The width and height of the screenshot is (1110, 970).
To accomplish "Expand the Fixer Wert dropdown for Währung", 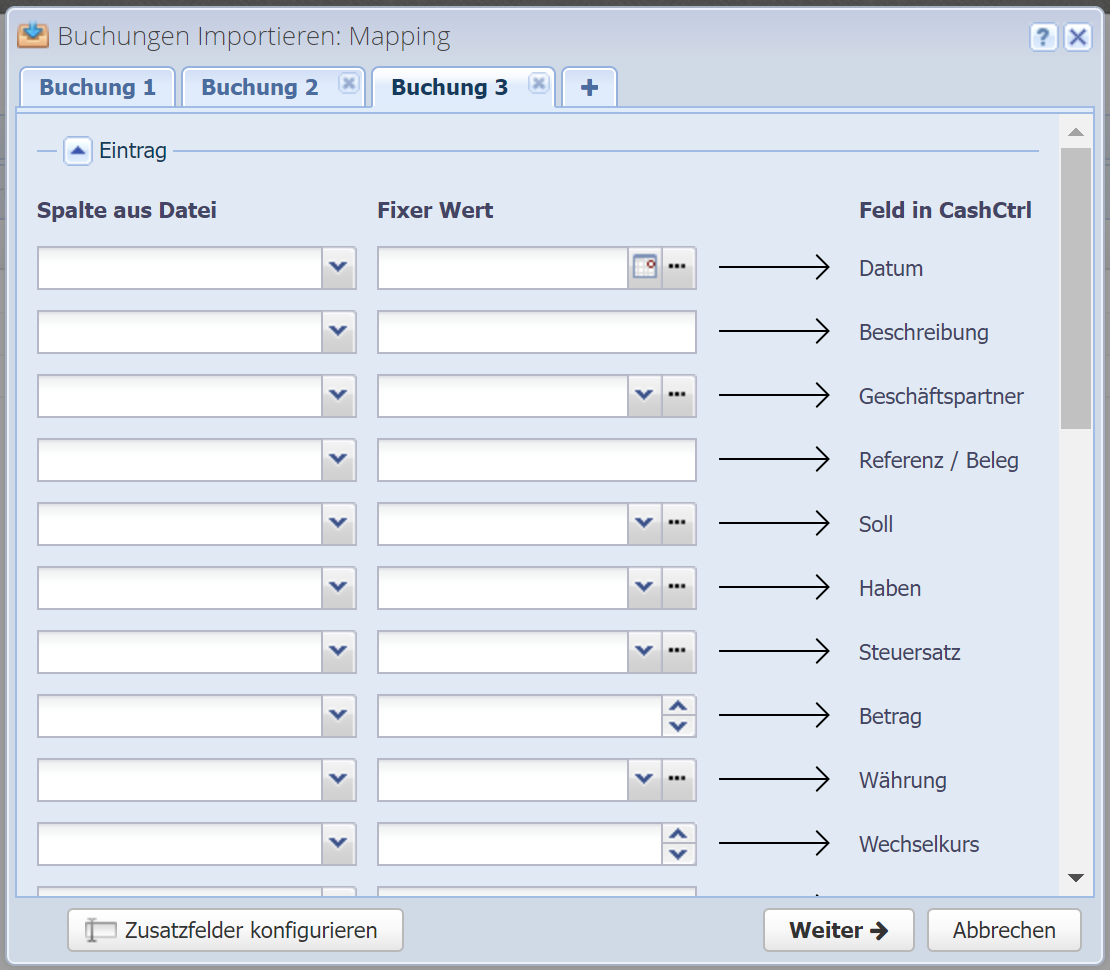I will coord(644,780).
